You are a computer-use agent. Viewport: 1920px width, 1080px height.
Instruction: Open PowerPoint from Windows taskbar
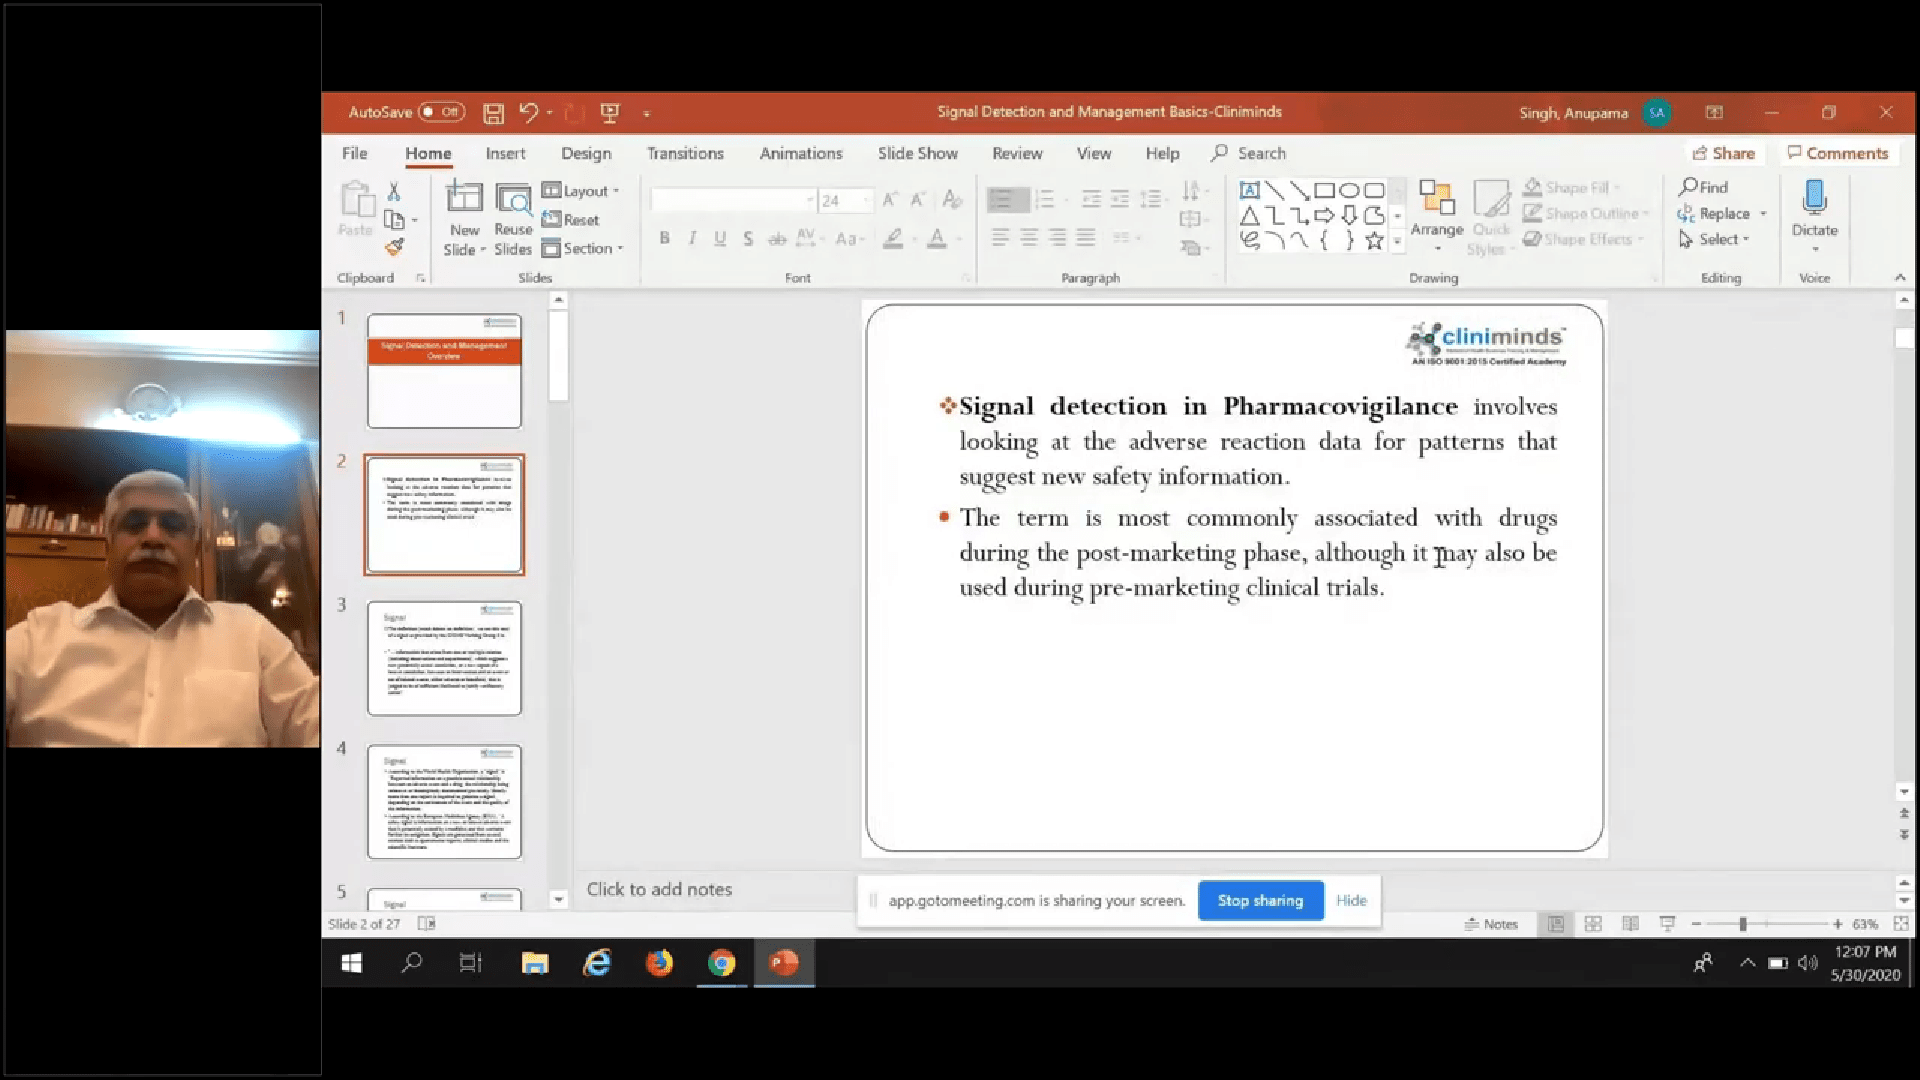[783, 963]
